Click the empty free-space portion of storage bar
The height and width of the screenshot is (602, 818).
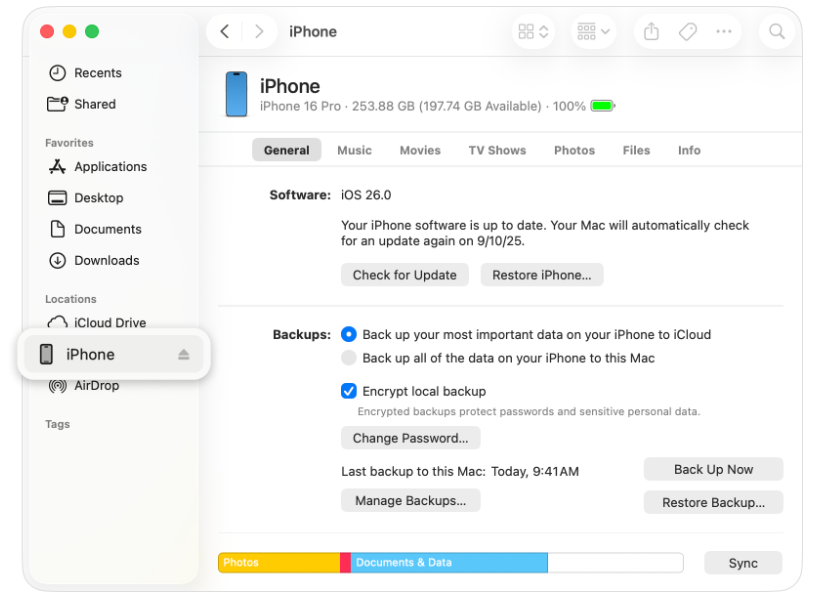[x=615, y=563]
